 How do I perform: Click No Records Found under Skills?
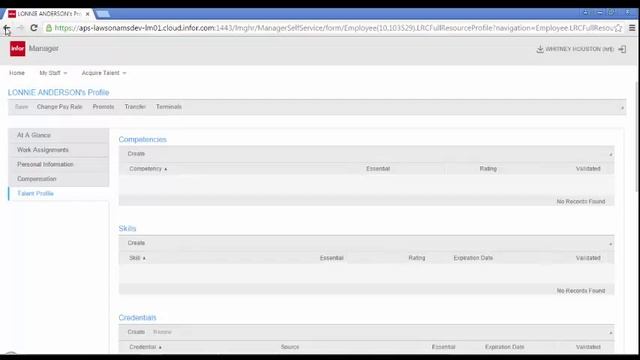[x=581, y=291]
